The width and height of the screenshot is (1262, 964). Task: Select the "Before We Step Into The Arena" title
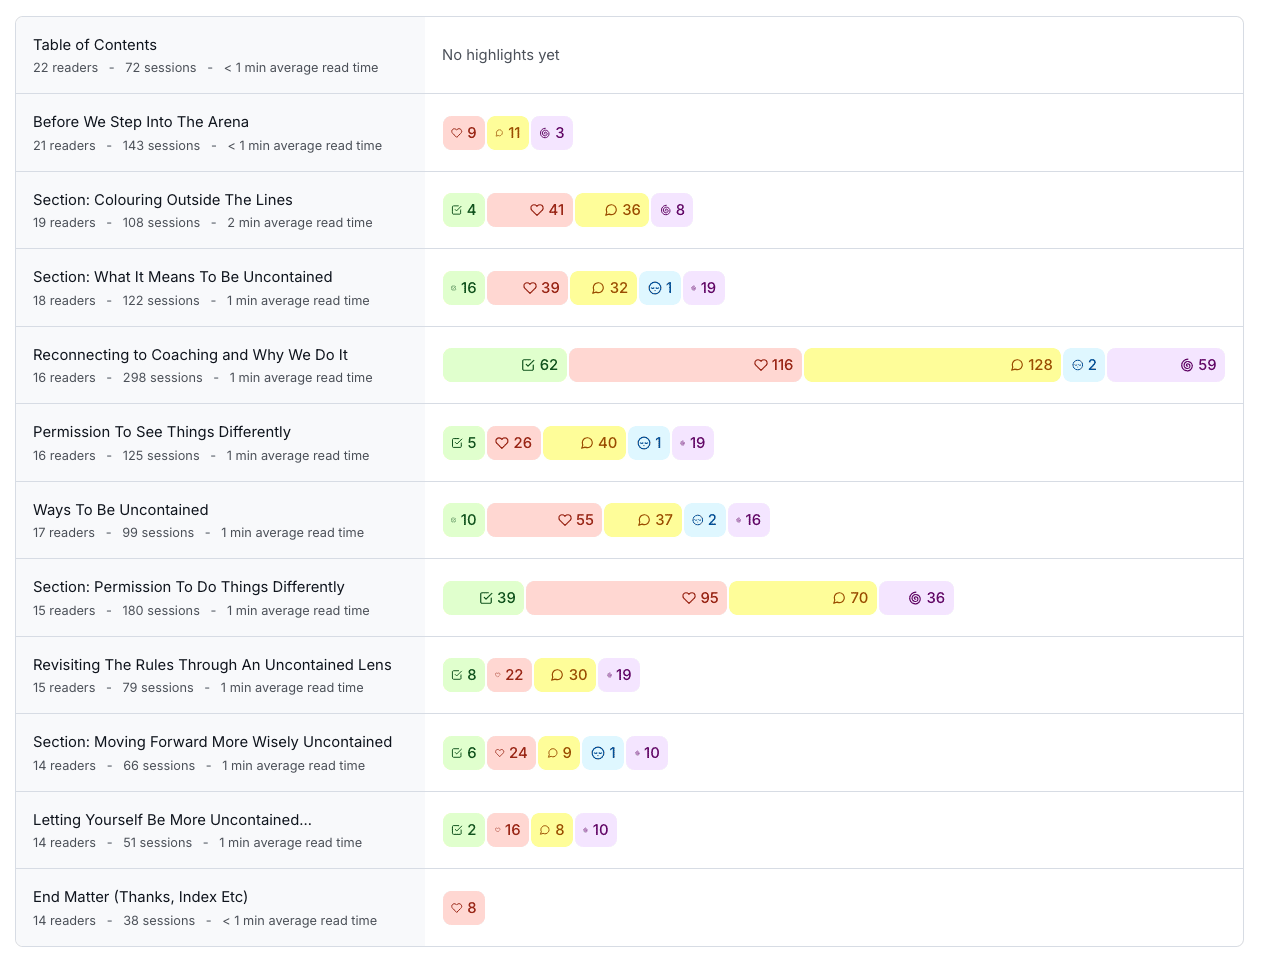click(141, 122)
